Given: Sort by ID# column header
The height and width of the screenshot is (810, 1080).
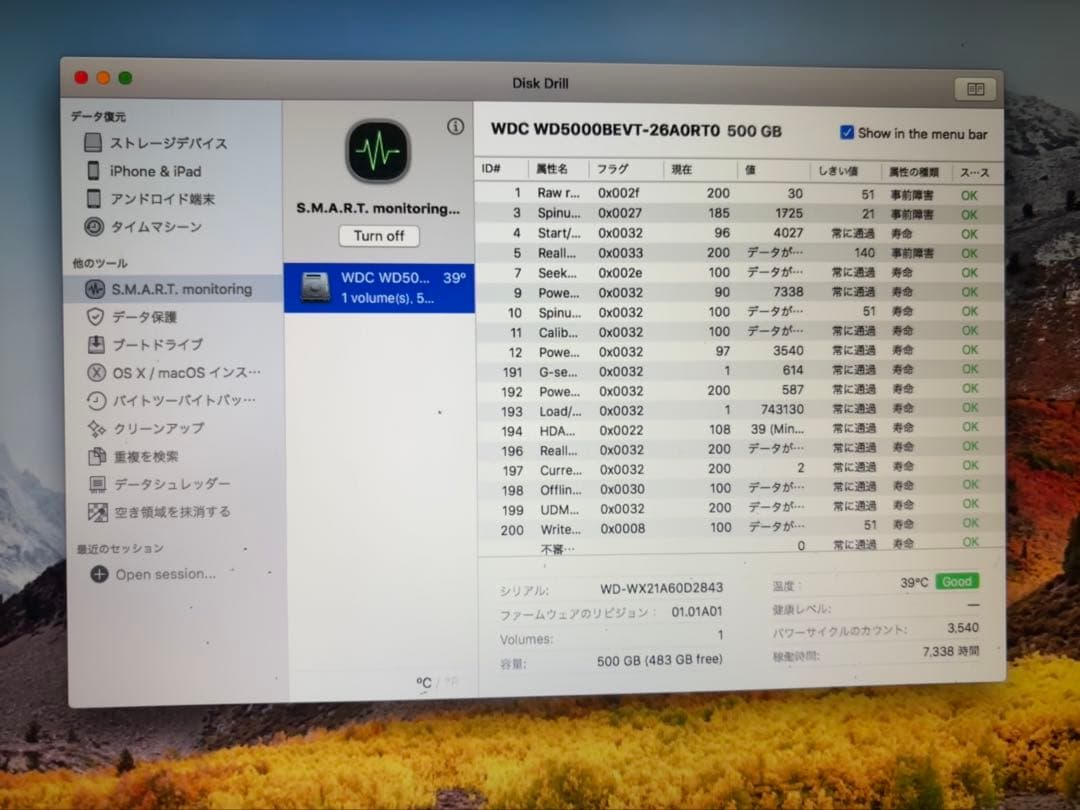Looking at the screenshot, I should pos(501,169).
